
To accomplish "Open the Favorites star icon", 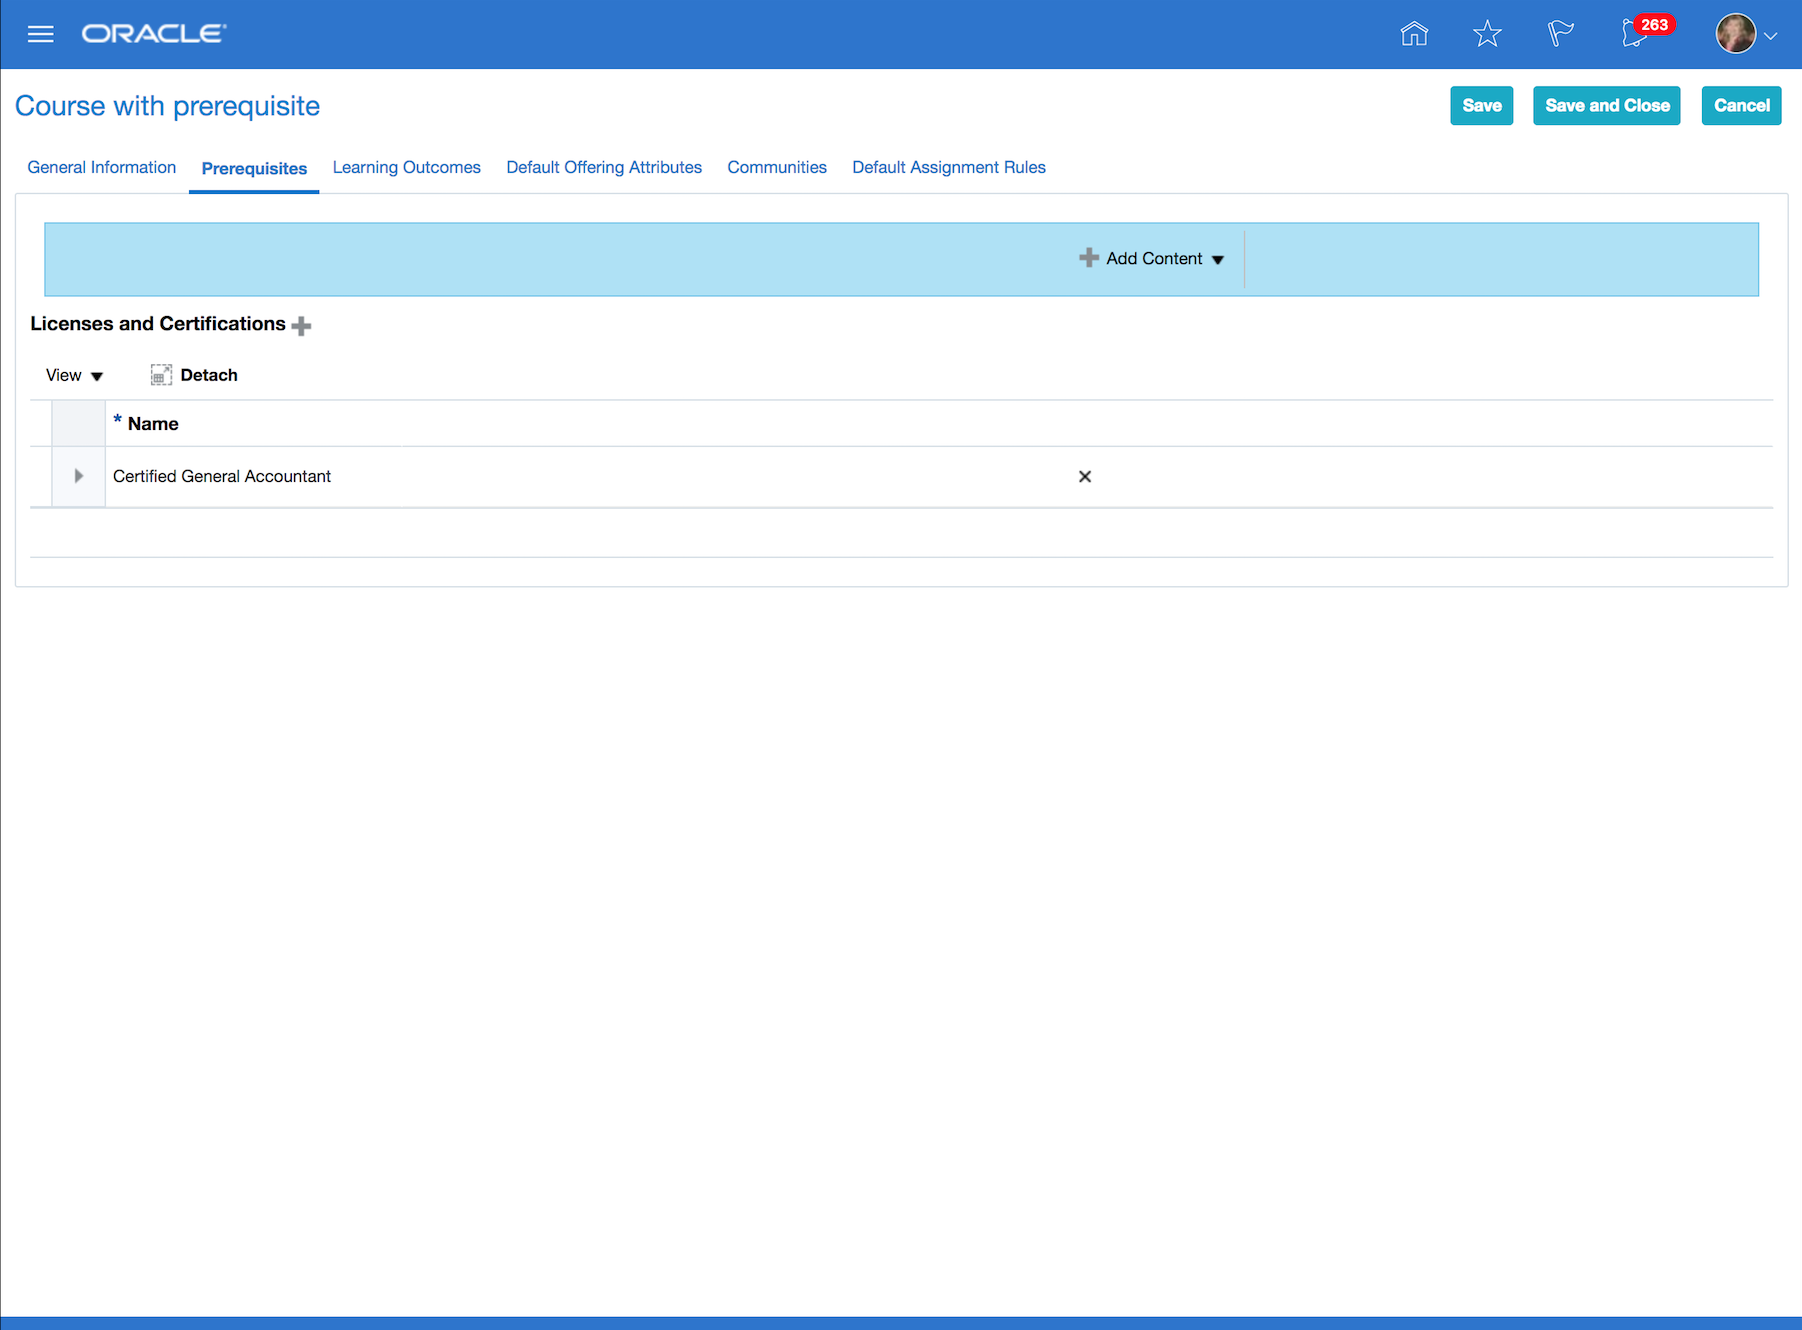I will point(1487,34).
